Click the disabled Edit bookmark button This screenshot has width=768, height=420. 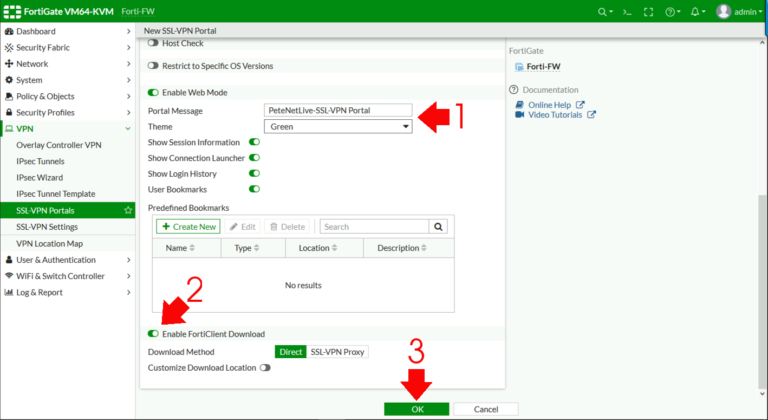point(242,226)
